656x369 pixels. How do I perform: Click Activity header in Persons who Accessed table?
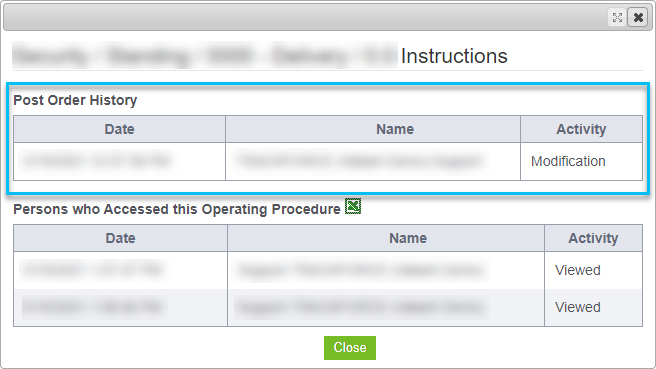coord(593,238)
